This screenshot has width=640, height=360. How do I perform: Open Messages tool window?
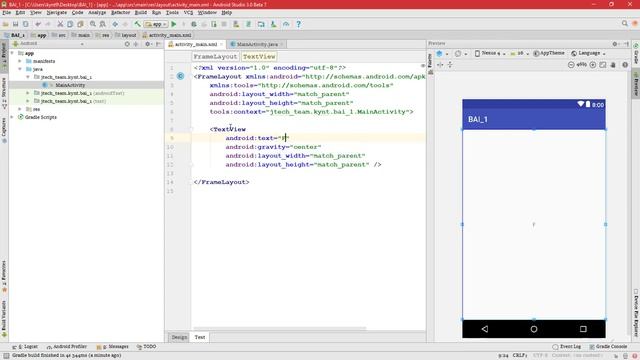[x=112, y=347]
